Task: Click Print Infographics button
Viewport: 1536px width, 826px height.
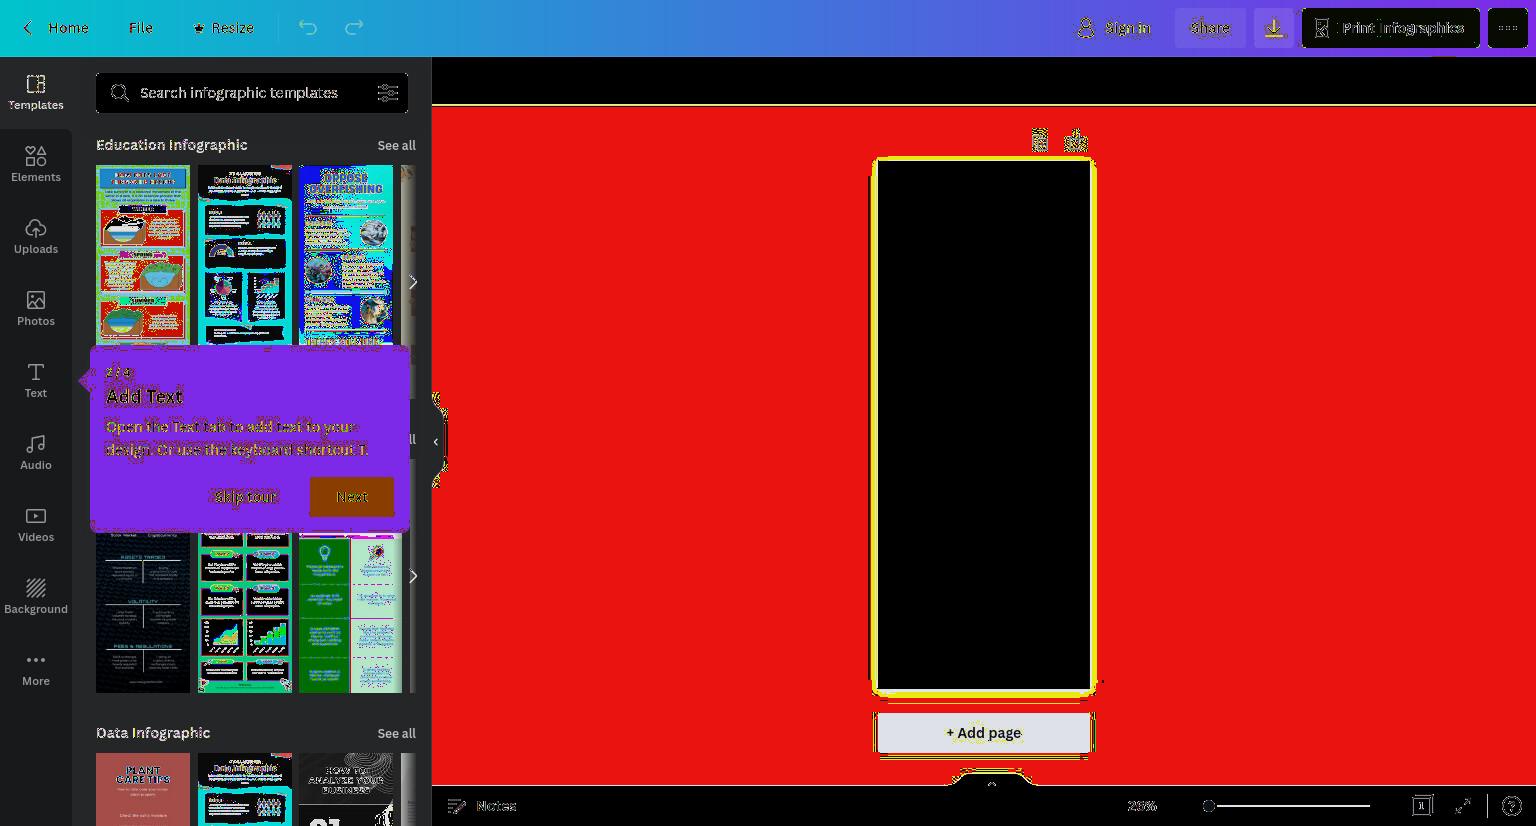Action: 1390,28
